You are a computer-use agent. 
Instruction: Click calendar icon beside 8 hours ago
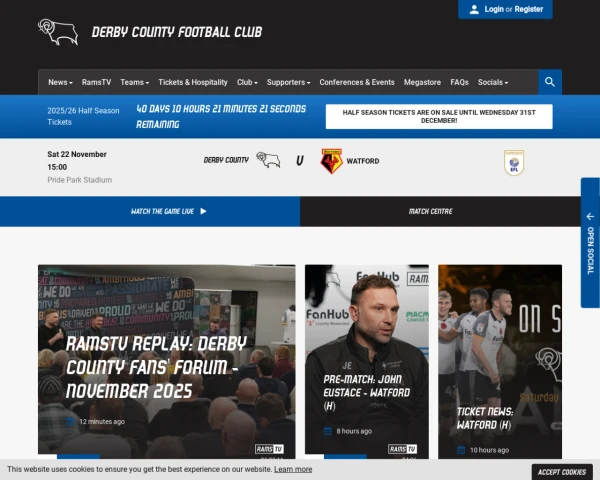pos(328,431)
